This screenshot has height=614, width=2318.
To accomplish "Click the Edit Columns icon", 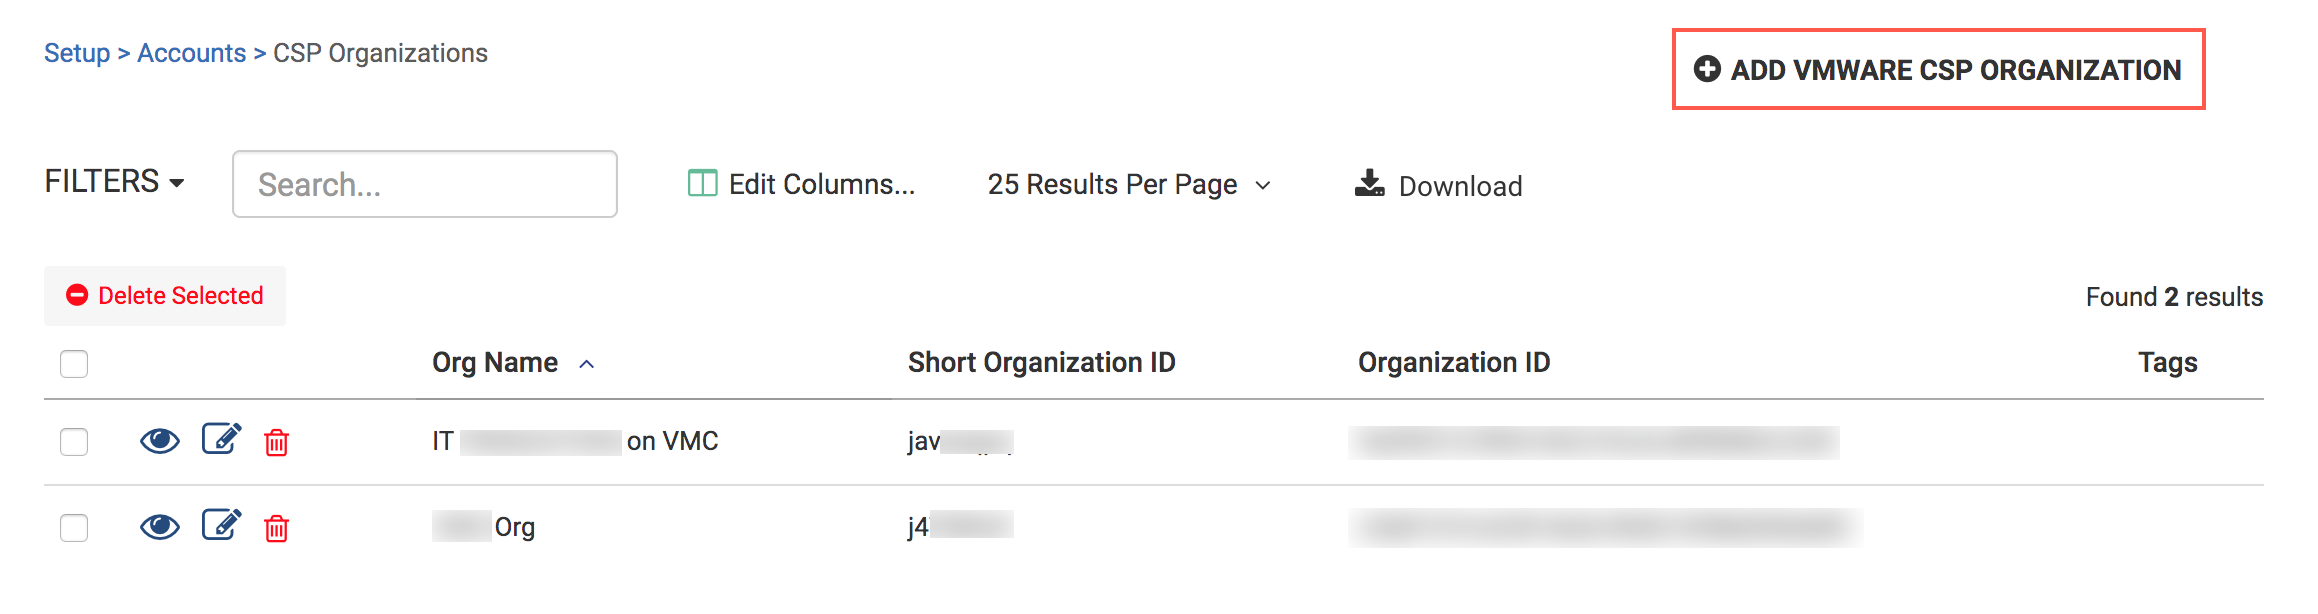I will pos(702,184).
